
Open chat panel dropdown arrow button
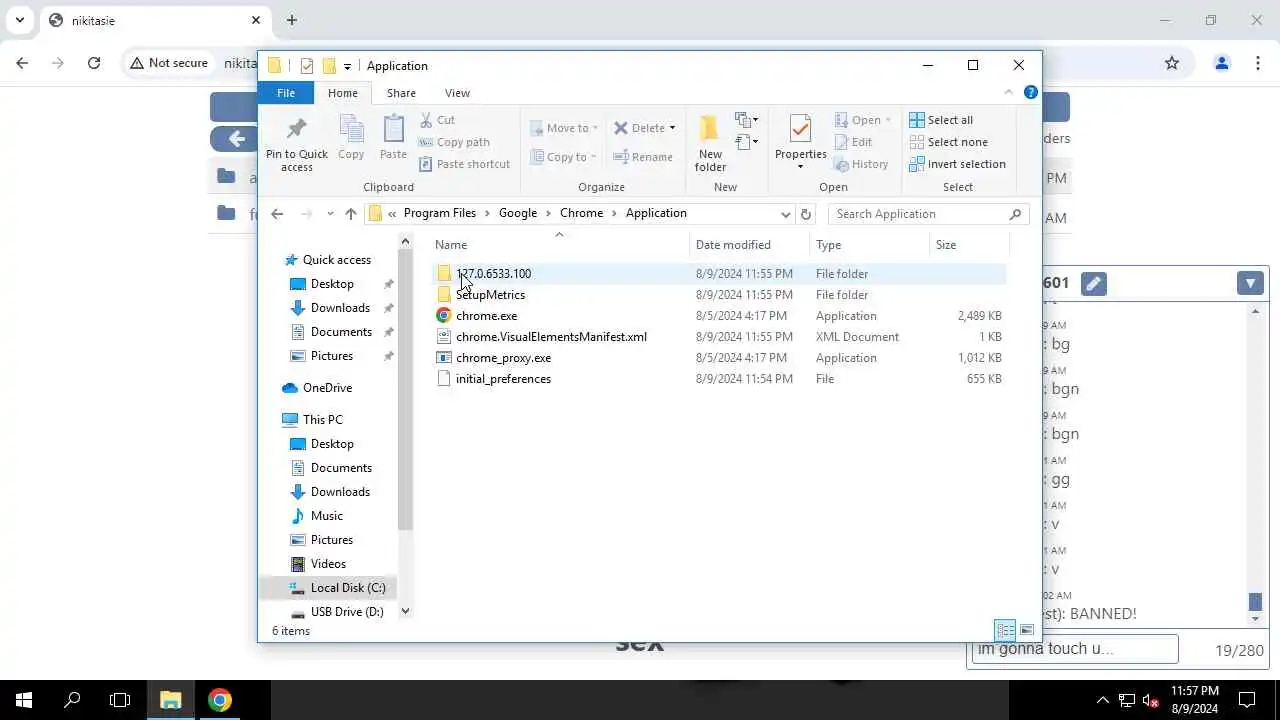pos(1251,284)
